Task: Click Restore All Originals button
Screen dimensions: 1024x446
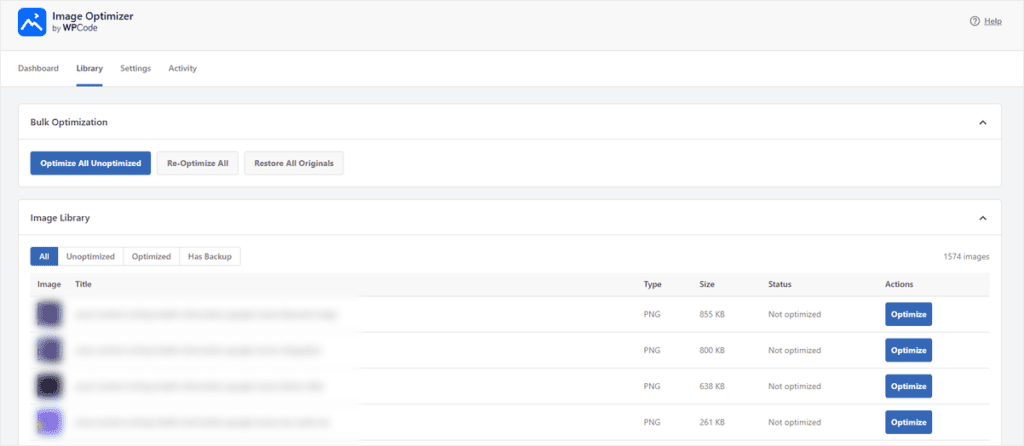Action: coord(294,163)
